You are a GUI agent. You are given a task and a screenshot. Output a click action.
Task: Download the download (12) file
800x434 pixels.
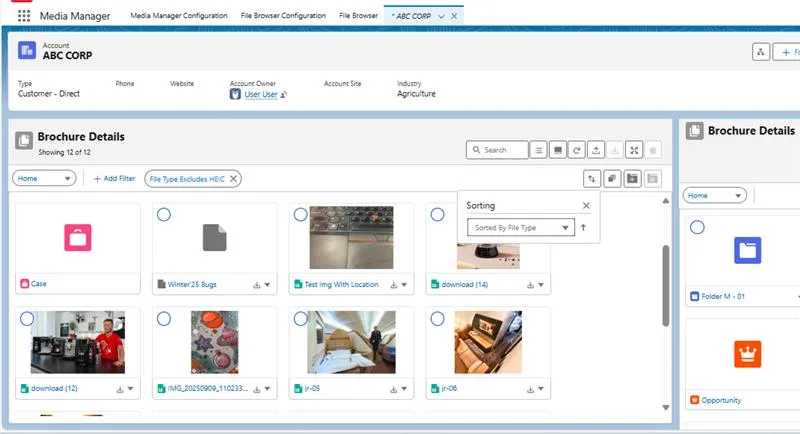pyautogui.click(x=120, y=389)
